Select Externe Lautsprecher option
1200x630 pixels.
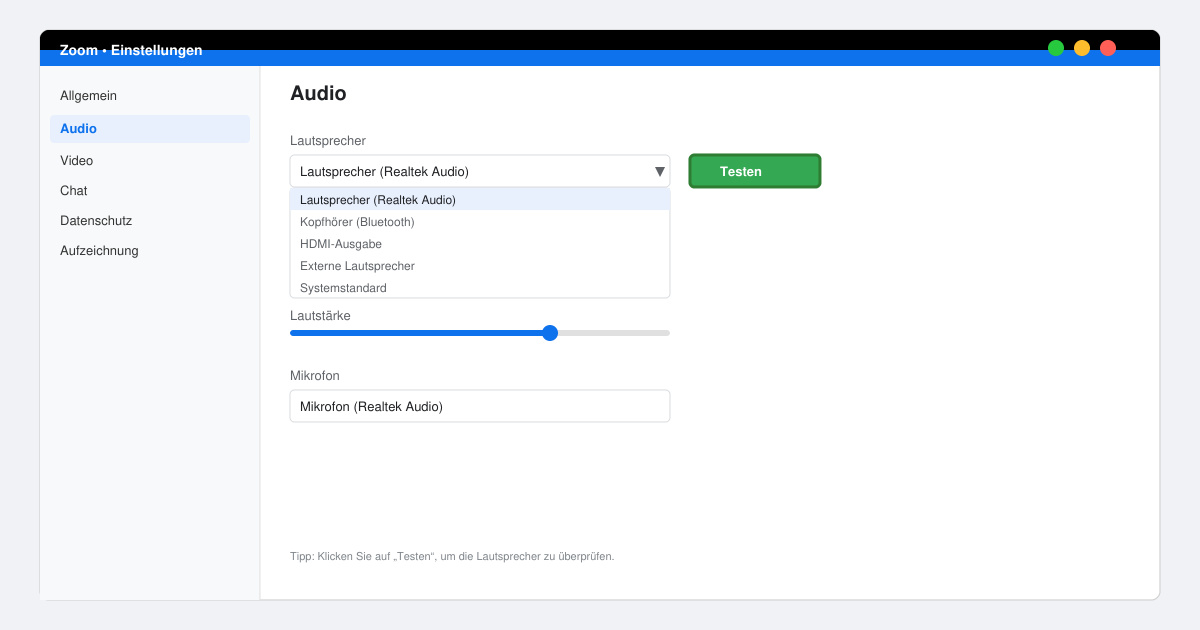[480, 266]
